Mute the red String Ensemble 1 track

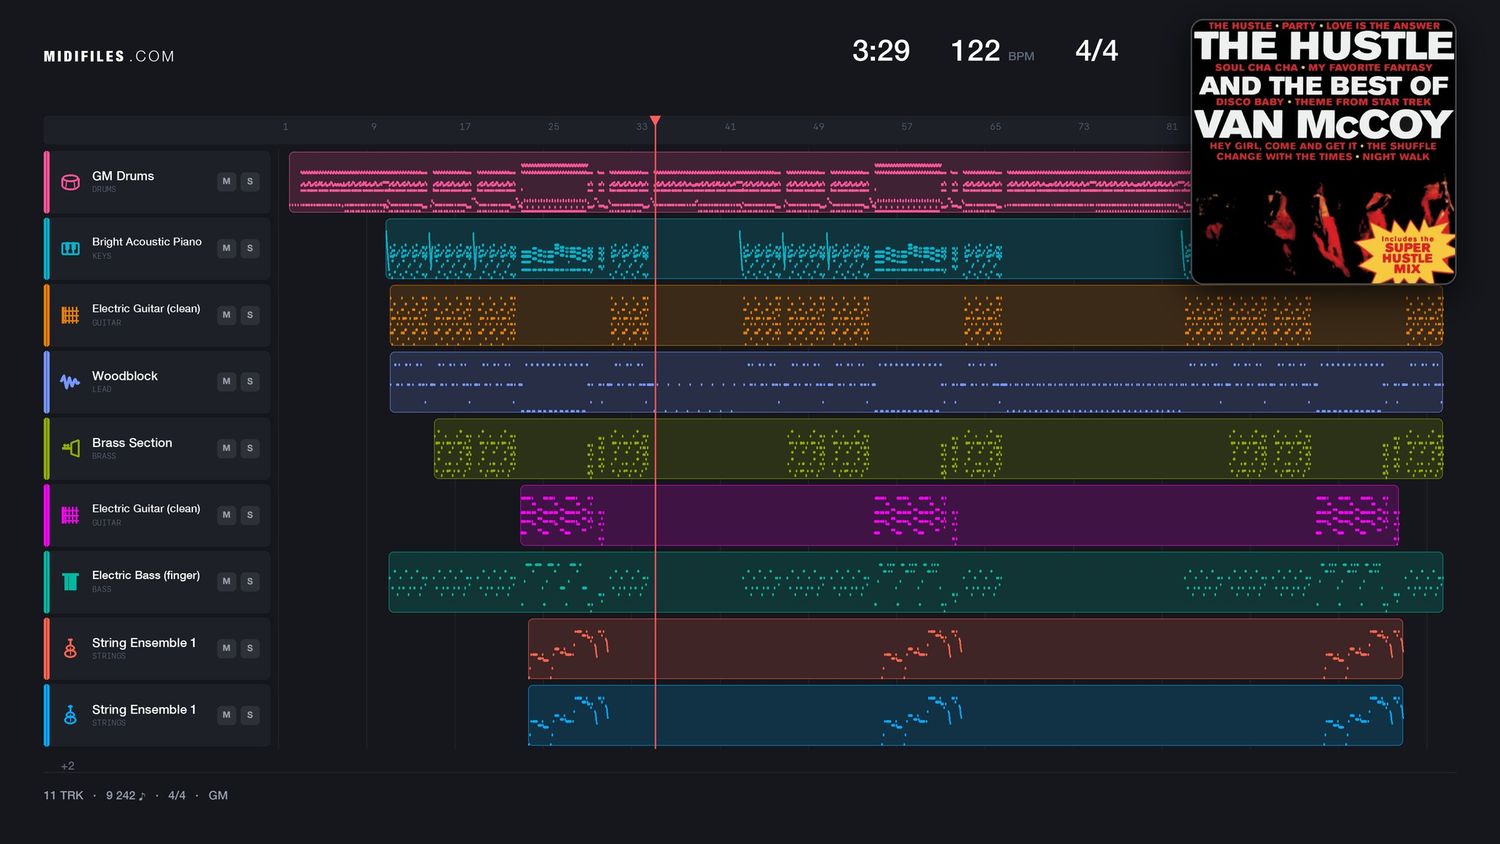[227, 648]
